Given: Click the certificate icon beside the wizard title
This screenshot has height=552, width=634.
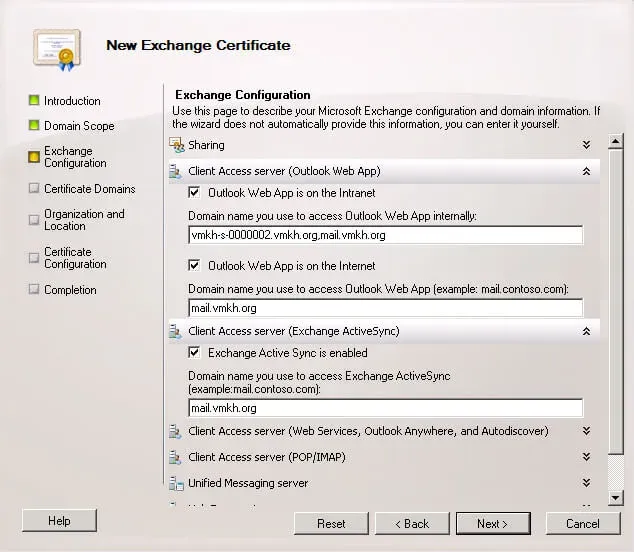Looking at the screenshot, I should [57, 50].
